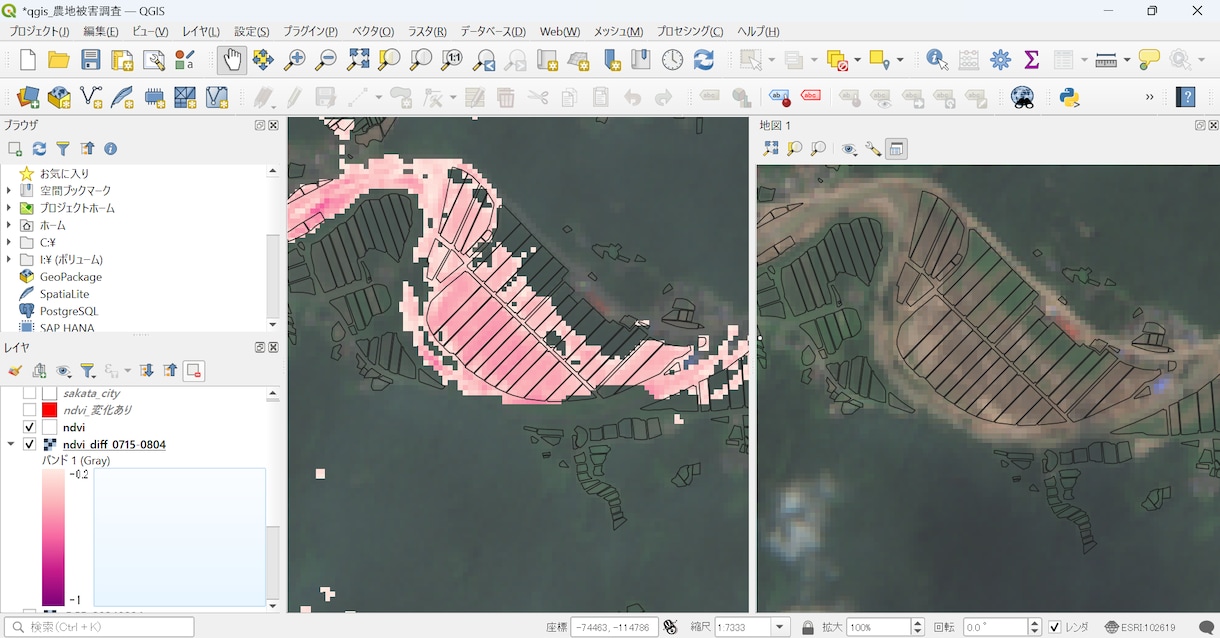Viewport: 1220px width, 638px height.
Task: Activate the Zoom Out magnifier tool
Action: pos(325,60)
